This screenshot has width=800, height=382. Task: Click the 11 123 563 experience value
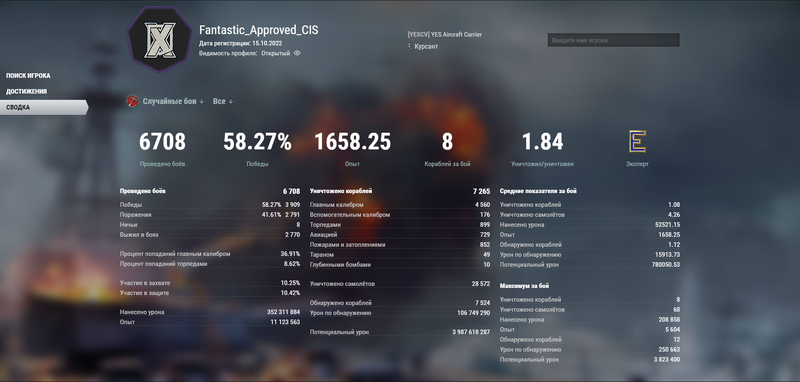coord(285,322)
